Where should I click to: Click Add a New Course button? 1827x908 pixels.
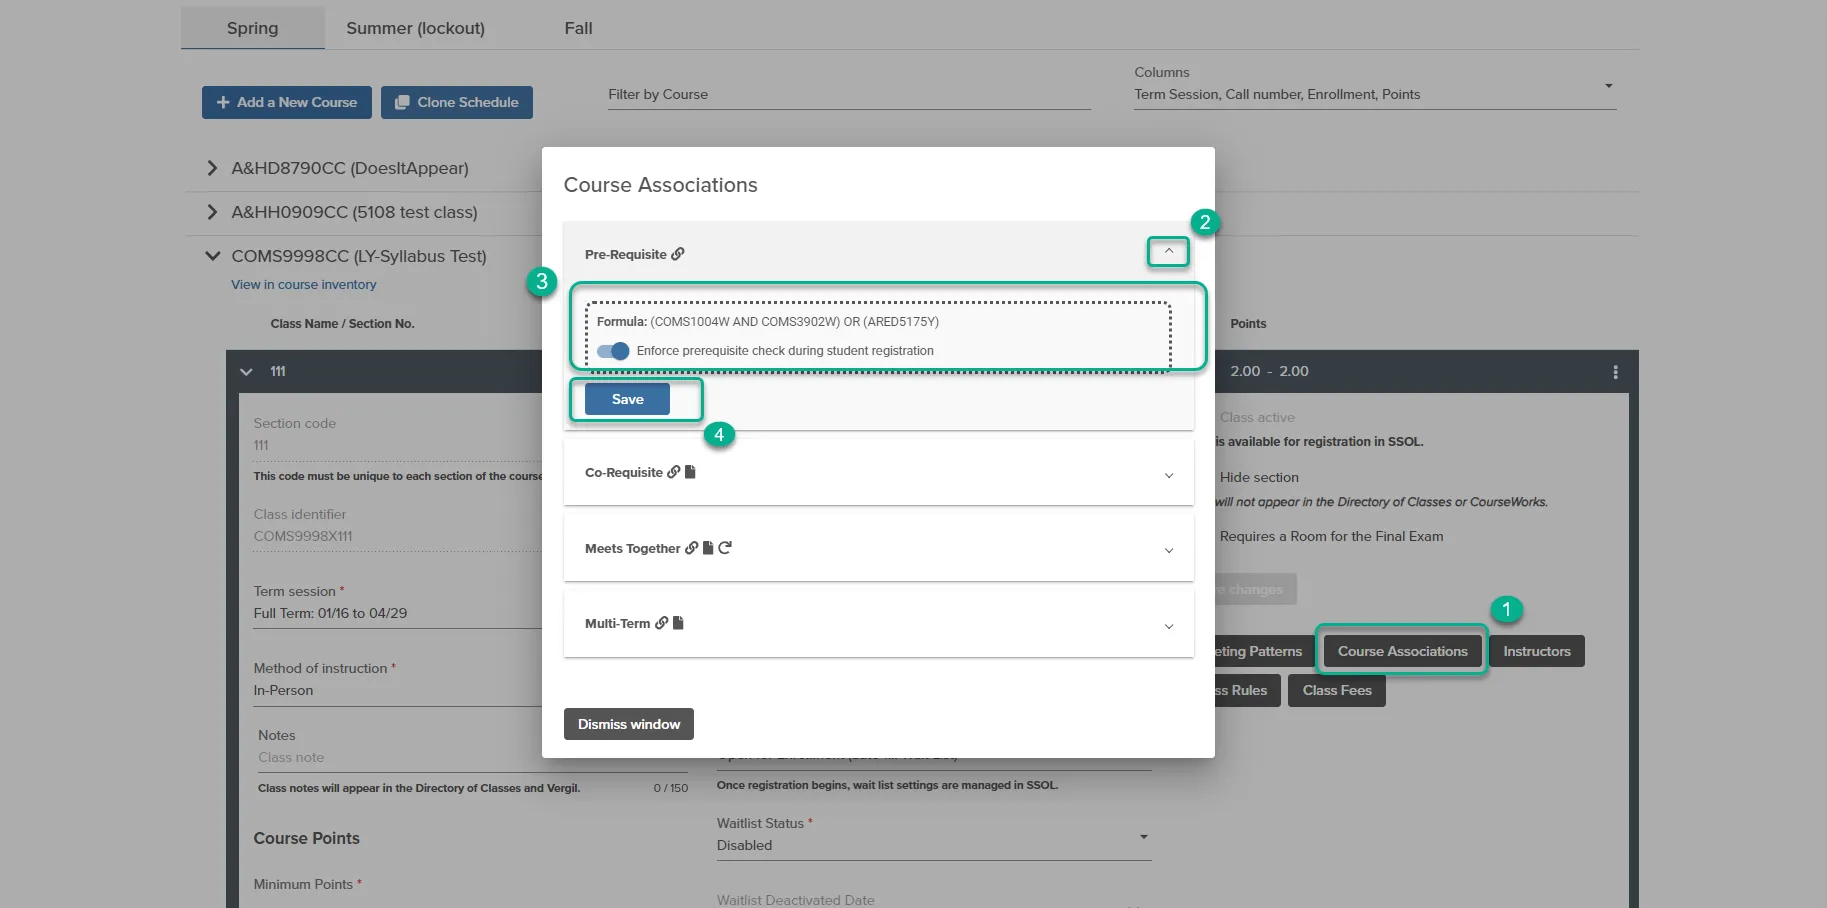287,102
